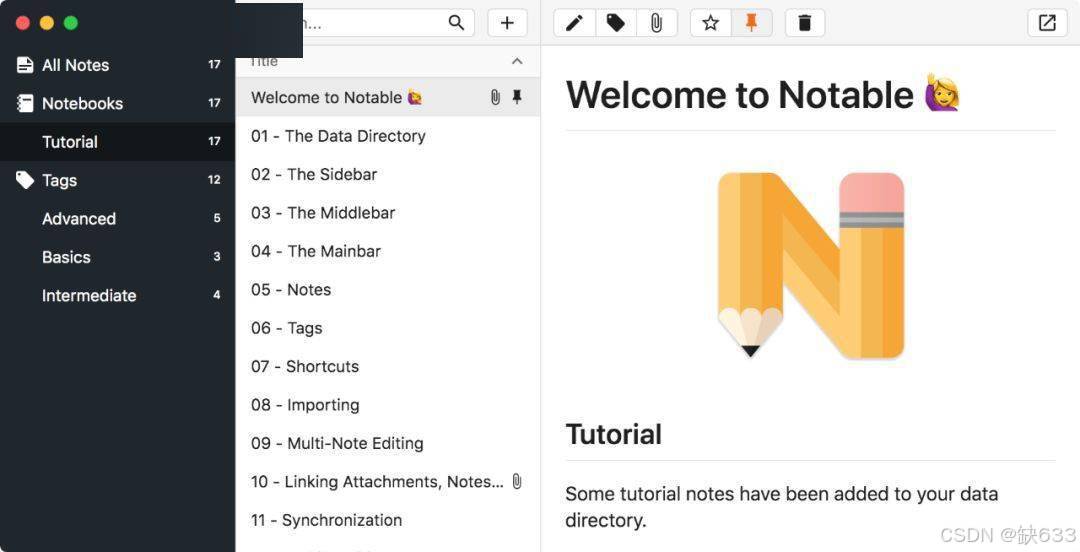The height and width of the screenshot is (552, 1080).
Task: Click the pin icon on Welcome to Notable row
Action: point(517,97)
